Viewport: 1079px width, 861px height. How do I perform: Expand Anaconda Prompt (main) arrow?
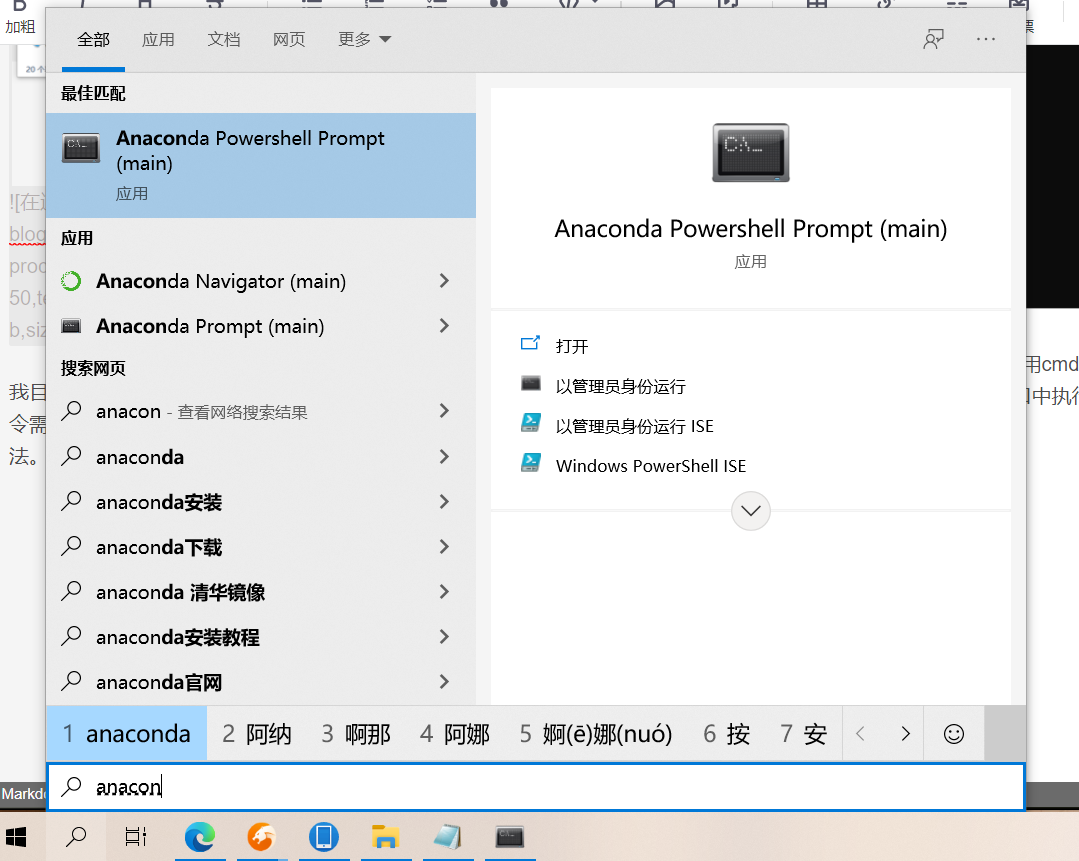point(445,326)
